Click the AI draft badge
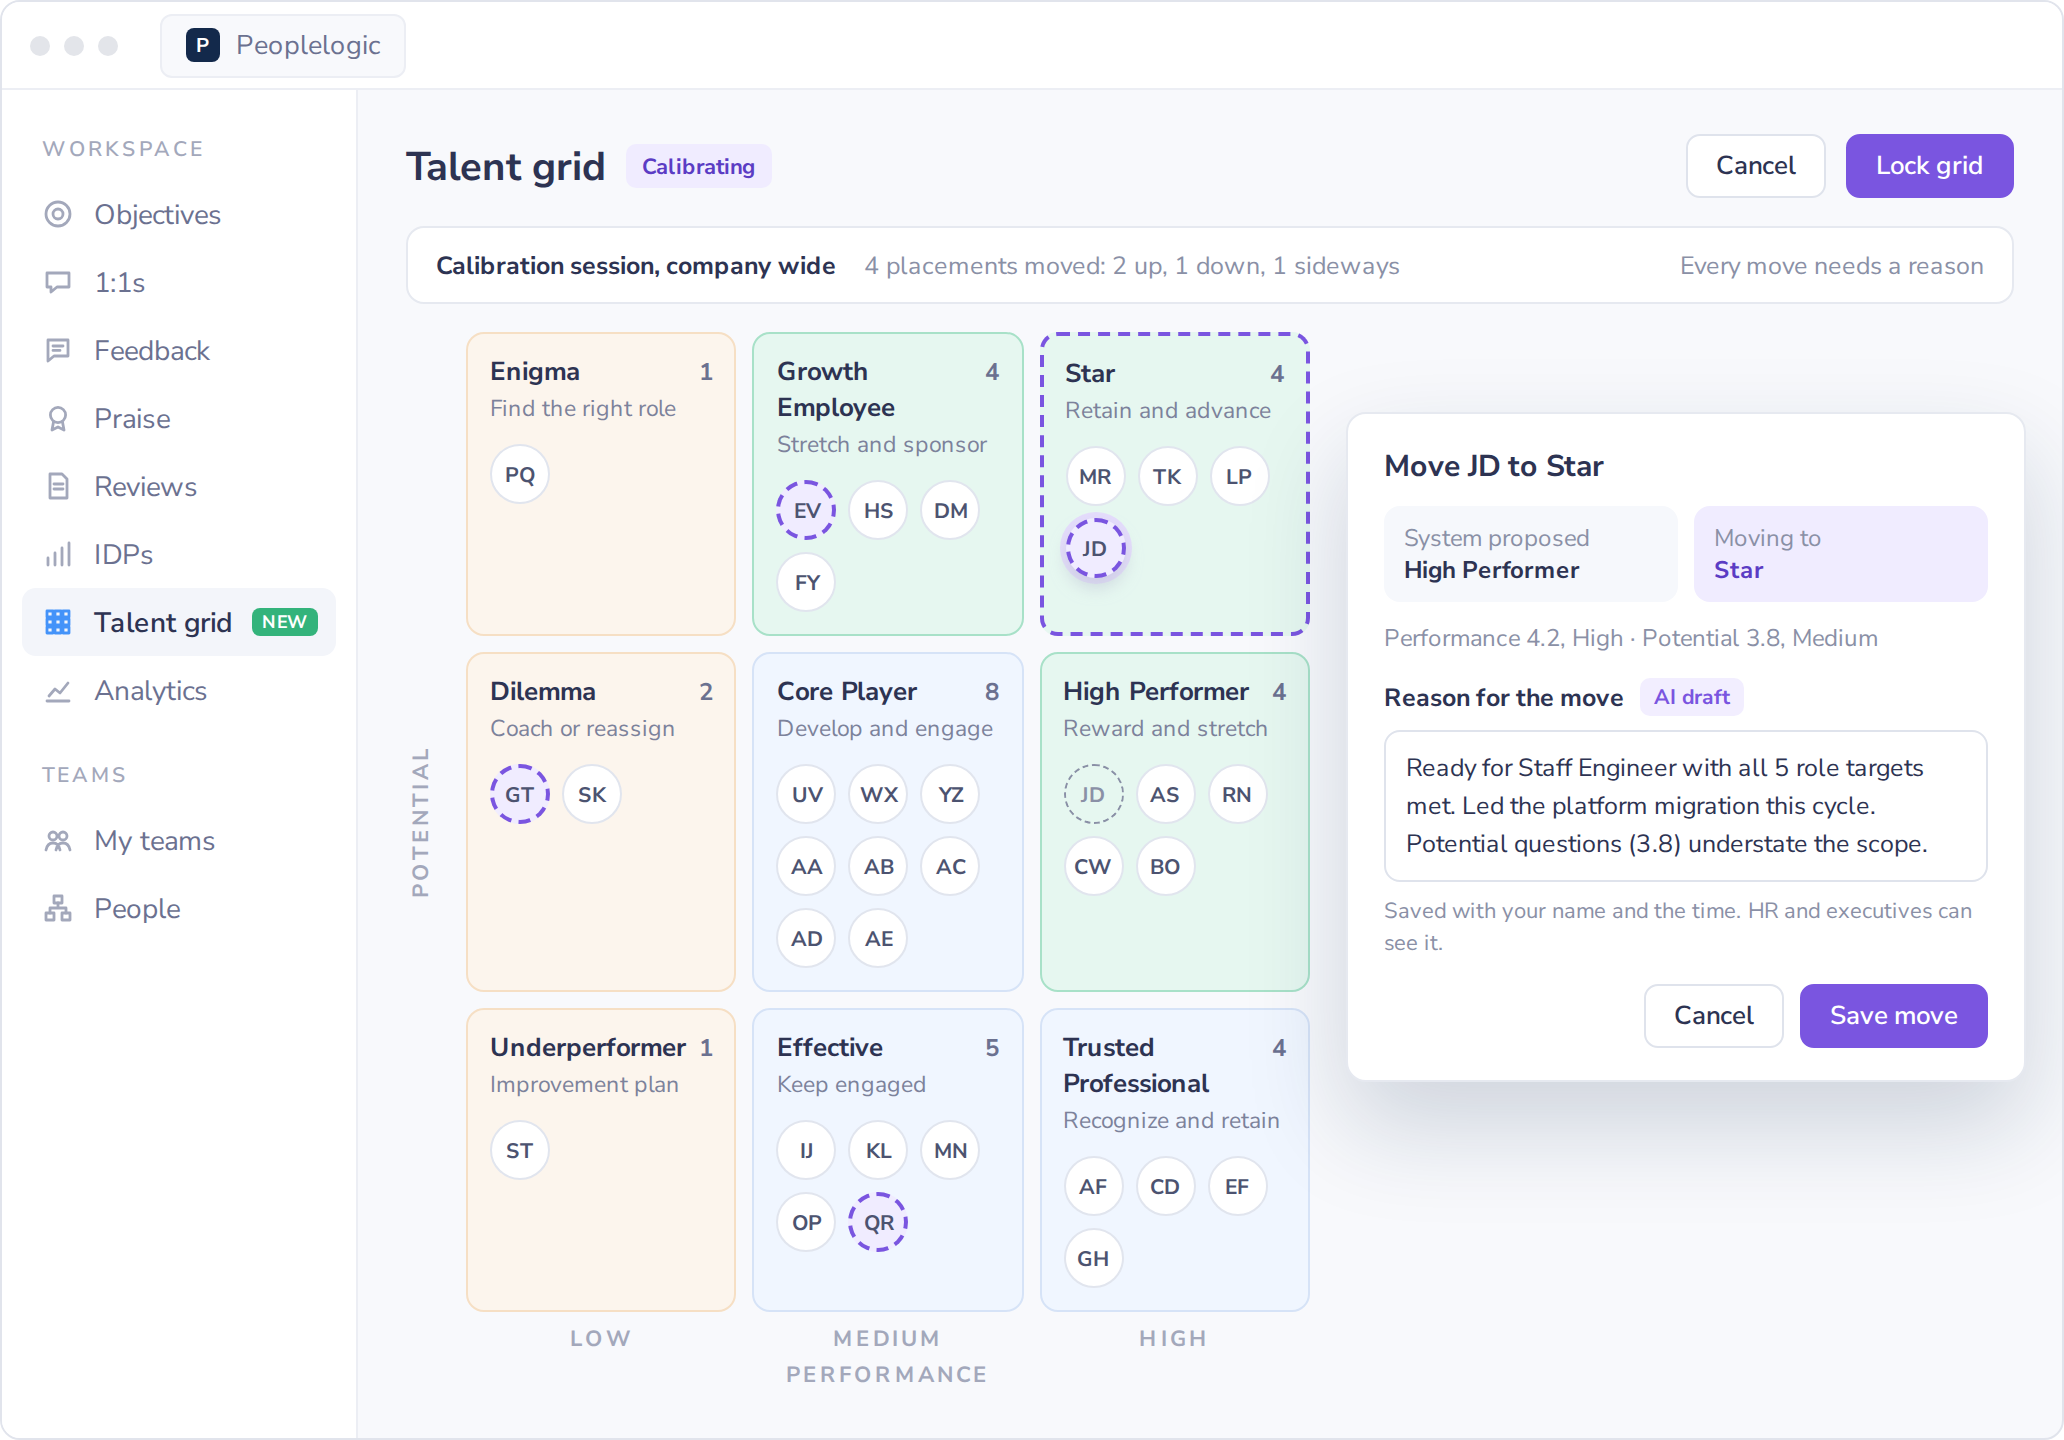The image size is (2064, 1440). [x=1691, y=697]
